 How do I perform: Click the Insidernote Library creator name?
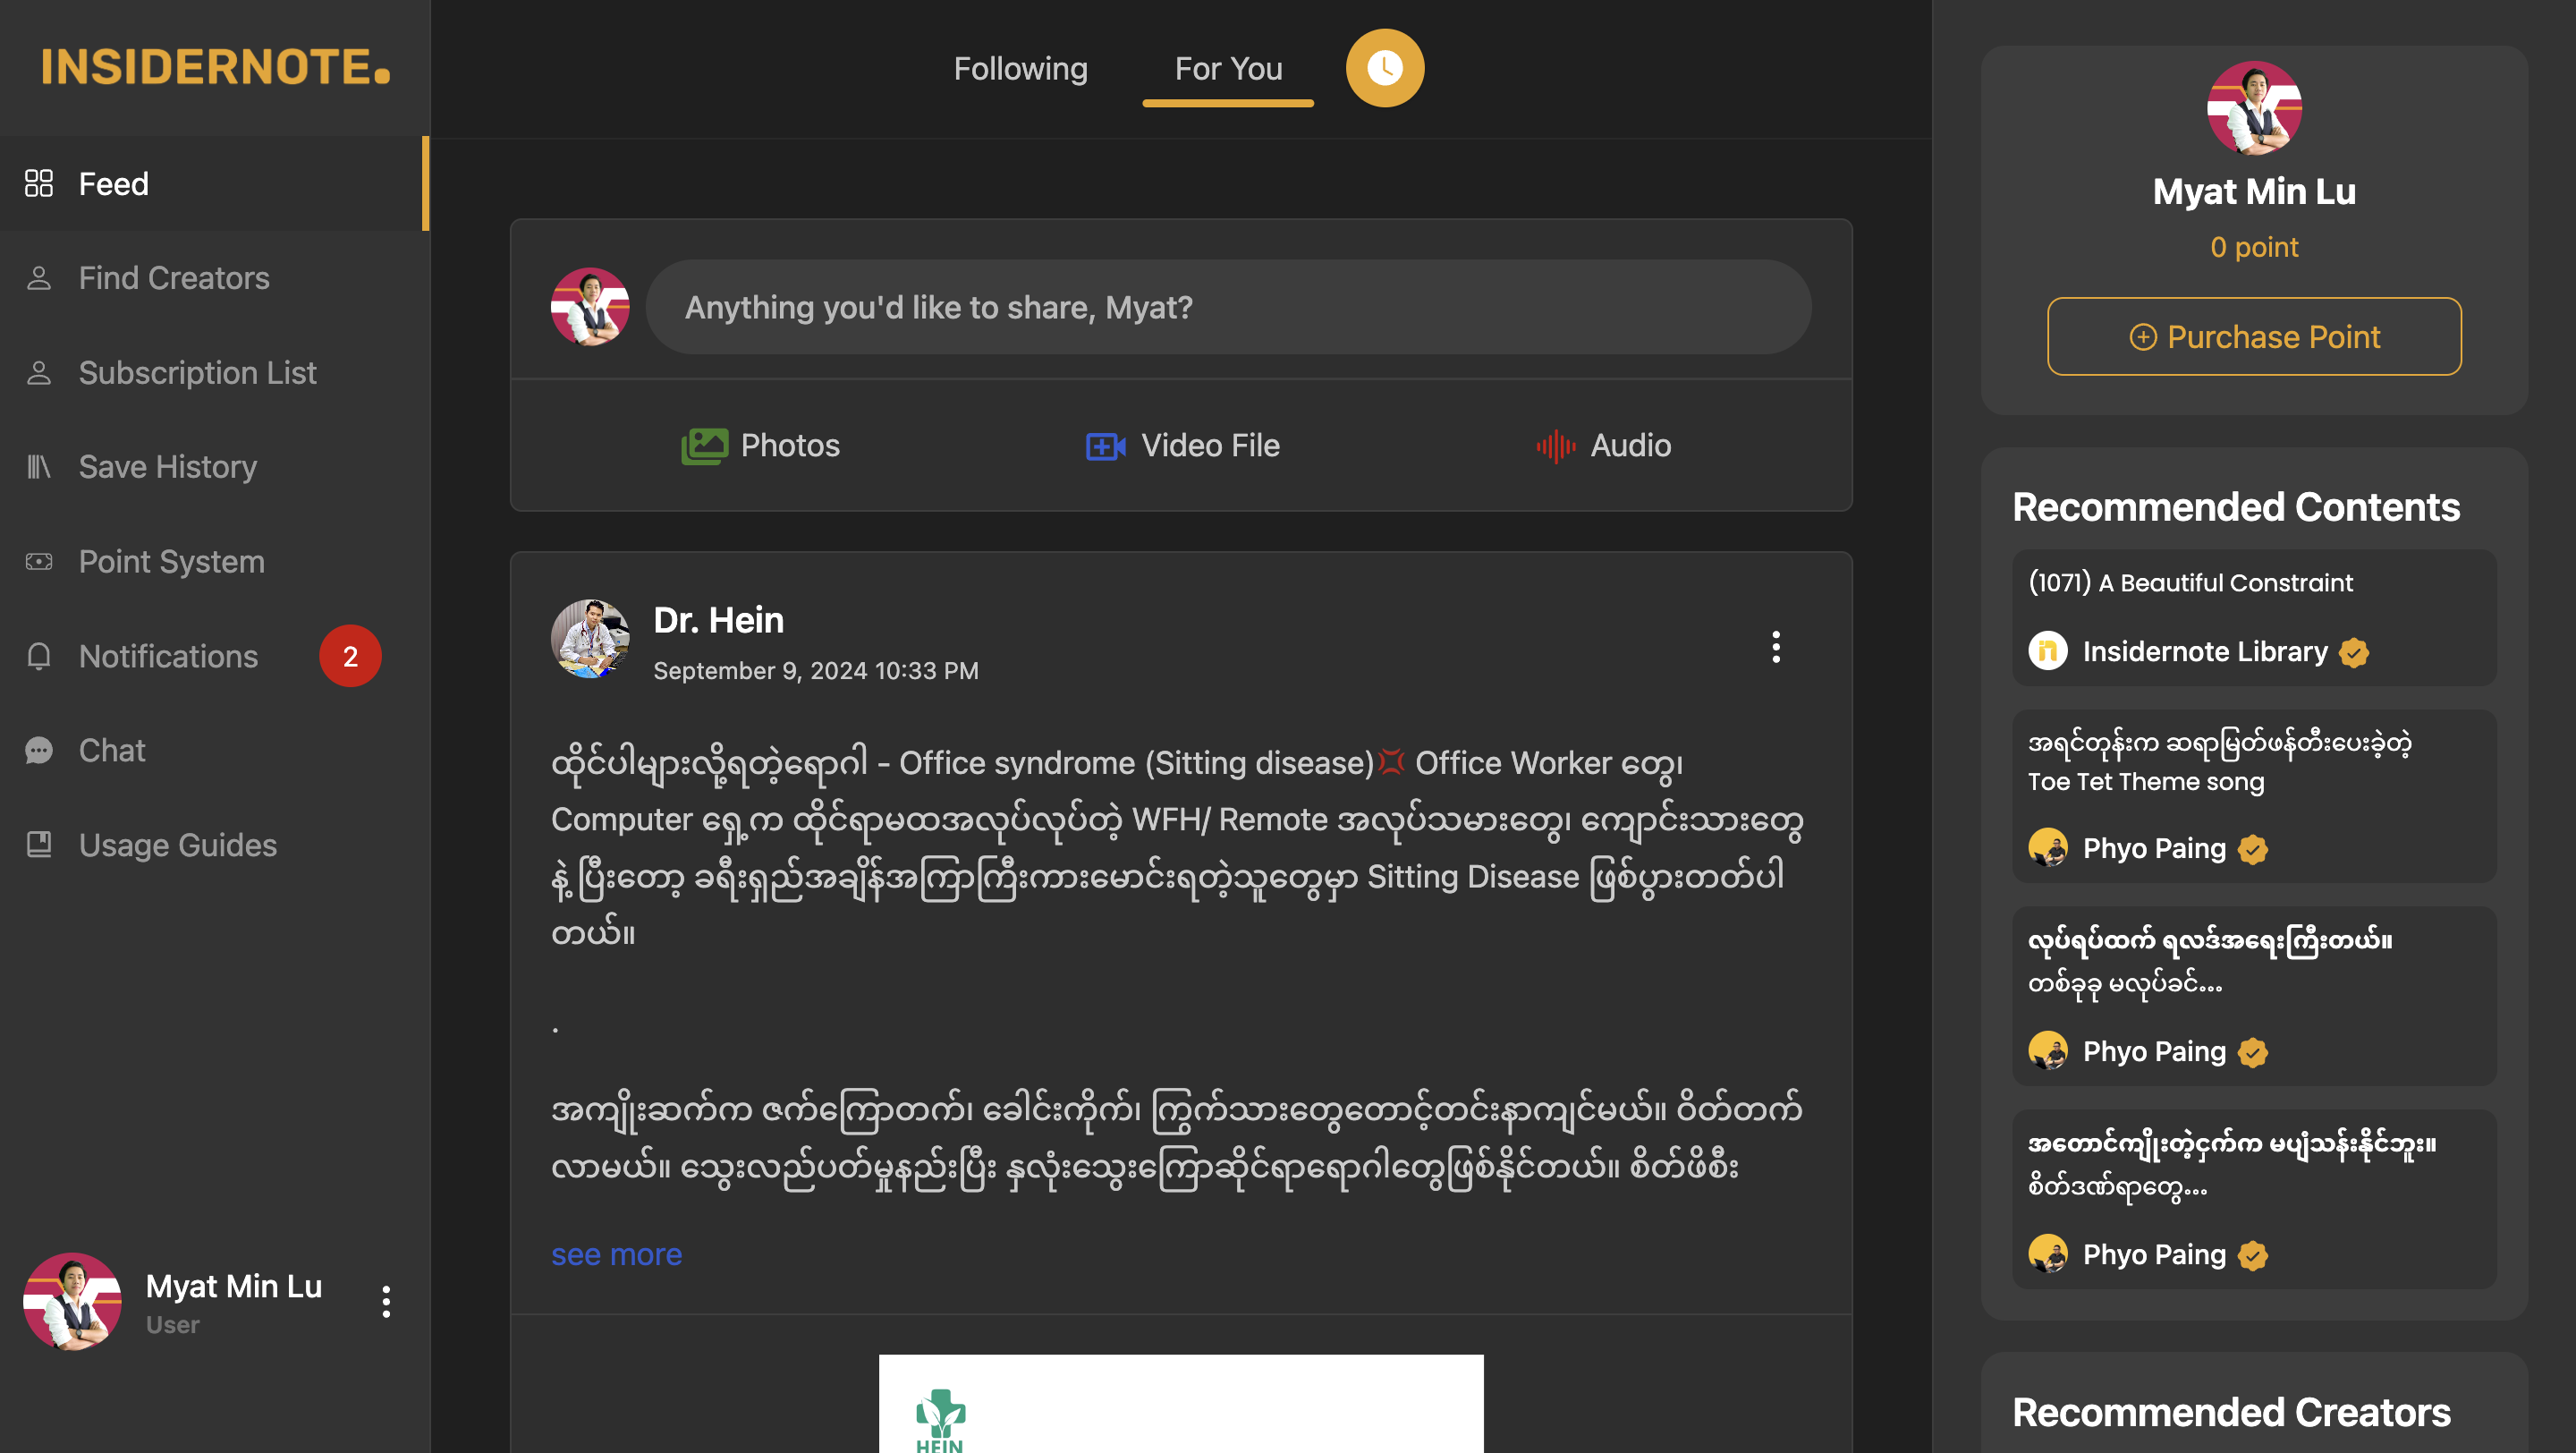click(x=2205, y=652)
